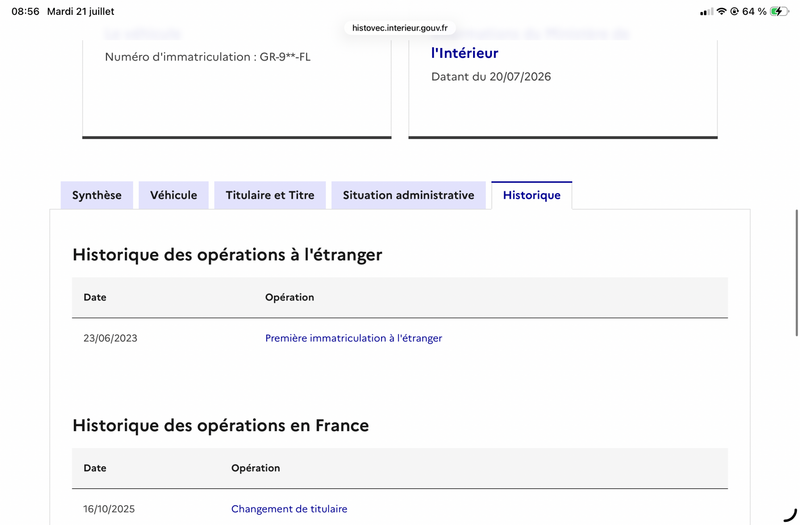The image size is (800, 525).
Task: Click the 23/06/2023 date cell
Action: pyautogui.click(x=110, y=338)
